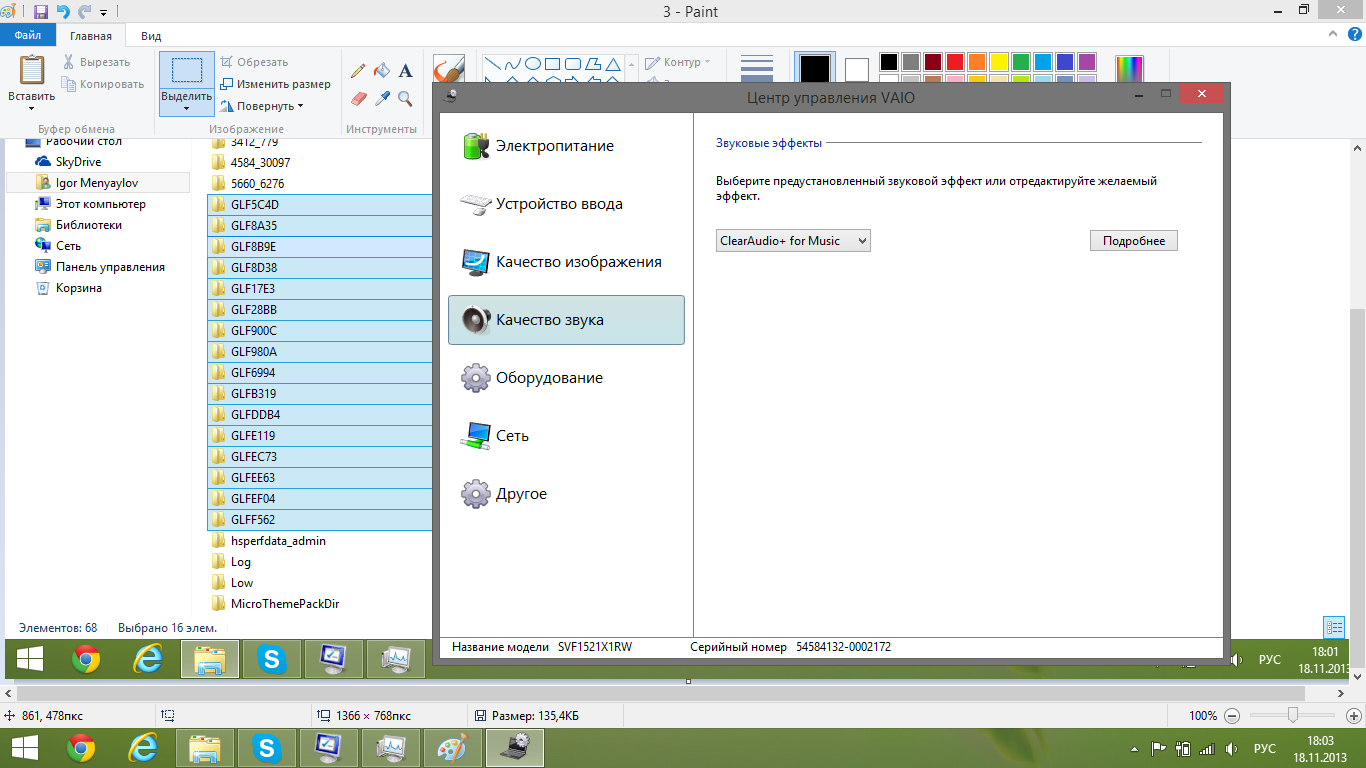Viewport: 1366px width, 768px height.
Task: Activate the Text tool in Paint
Action: coord(405,71)
